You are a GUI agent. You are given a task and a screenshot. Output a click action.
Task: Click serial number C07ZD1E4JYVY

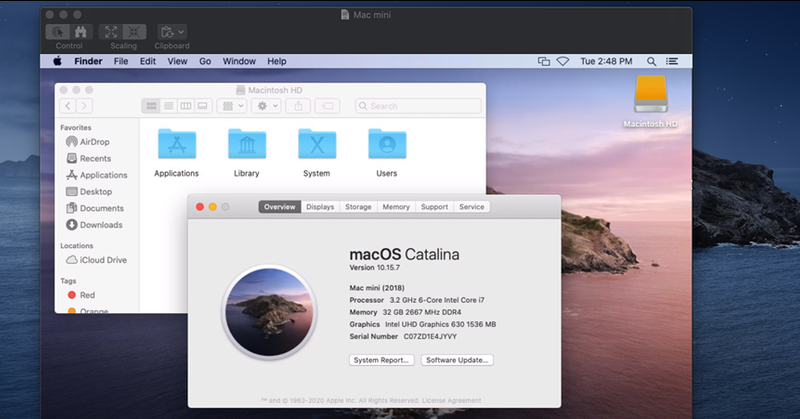pos(430,336)
